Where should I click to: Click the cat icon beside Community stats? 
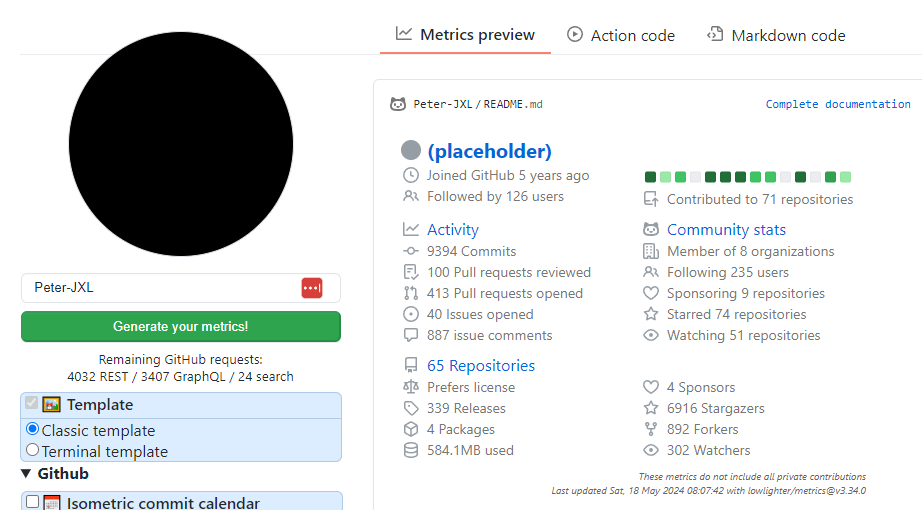pos(651,229)
